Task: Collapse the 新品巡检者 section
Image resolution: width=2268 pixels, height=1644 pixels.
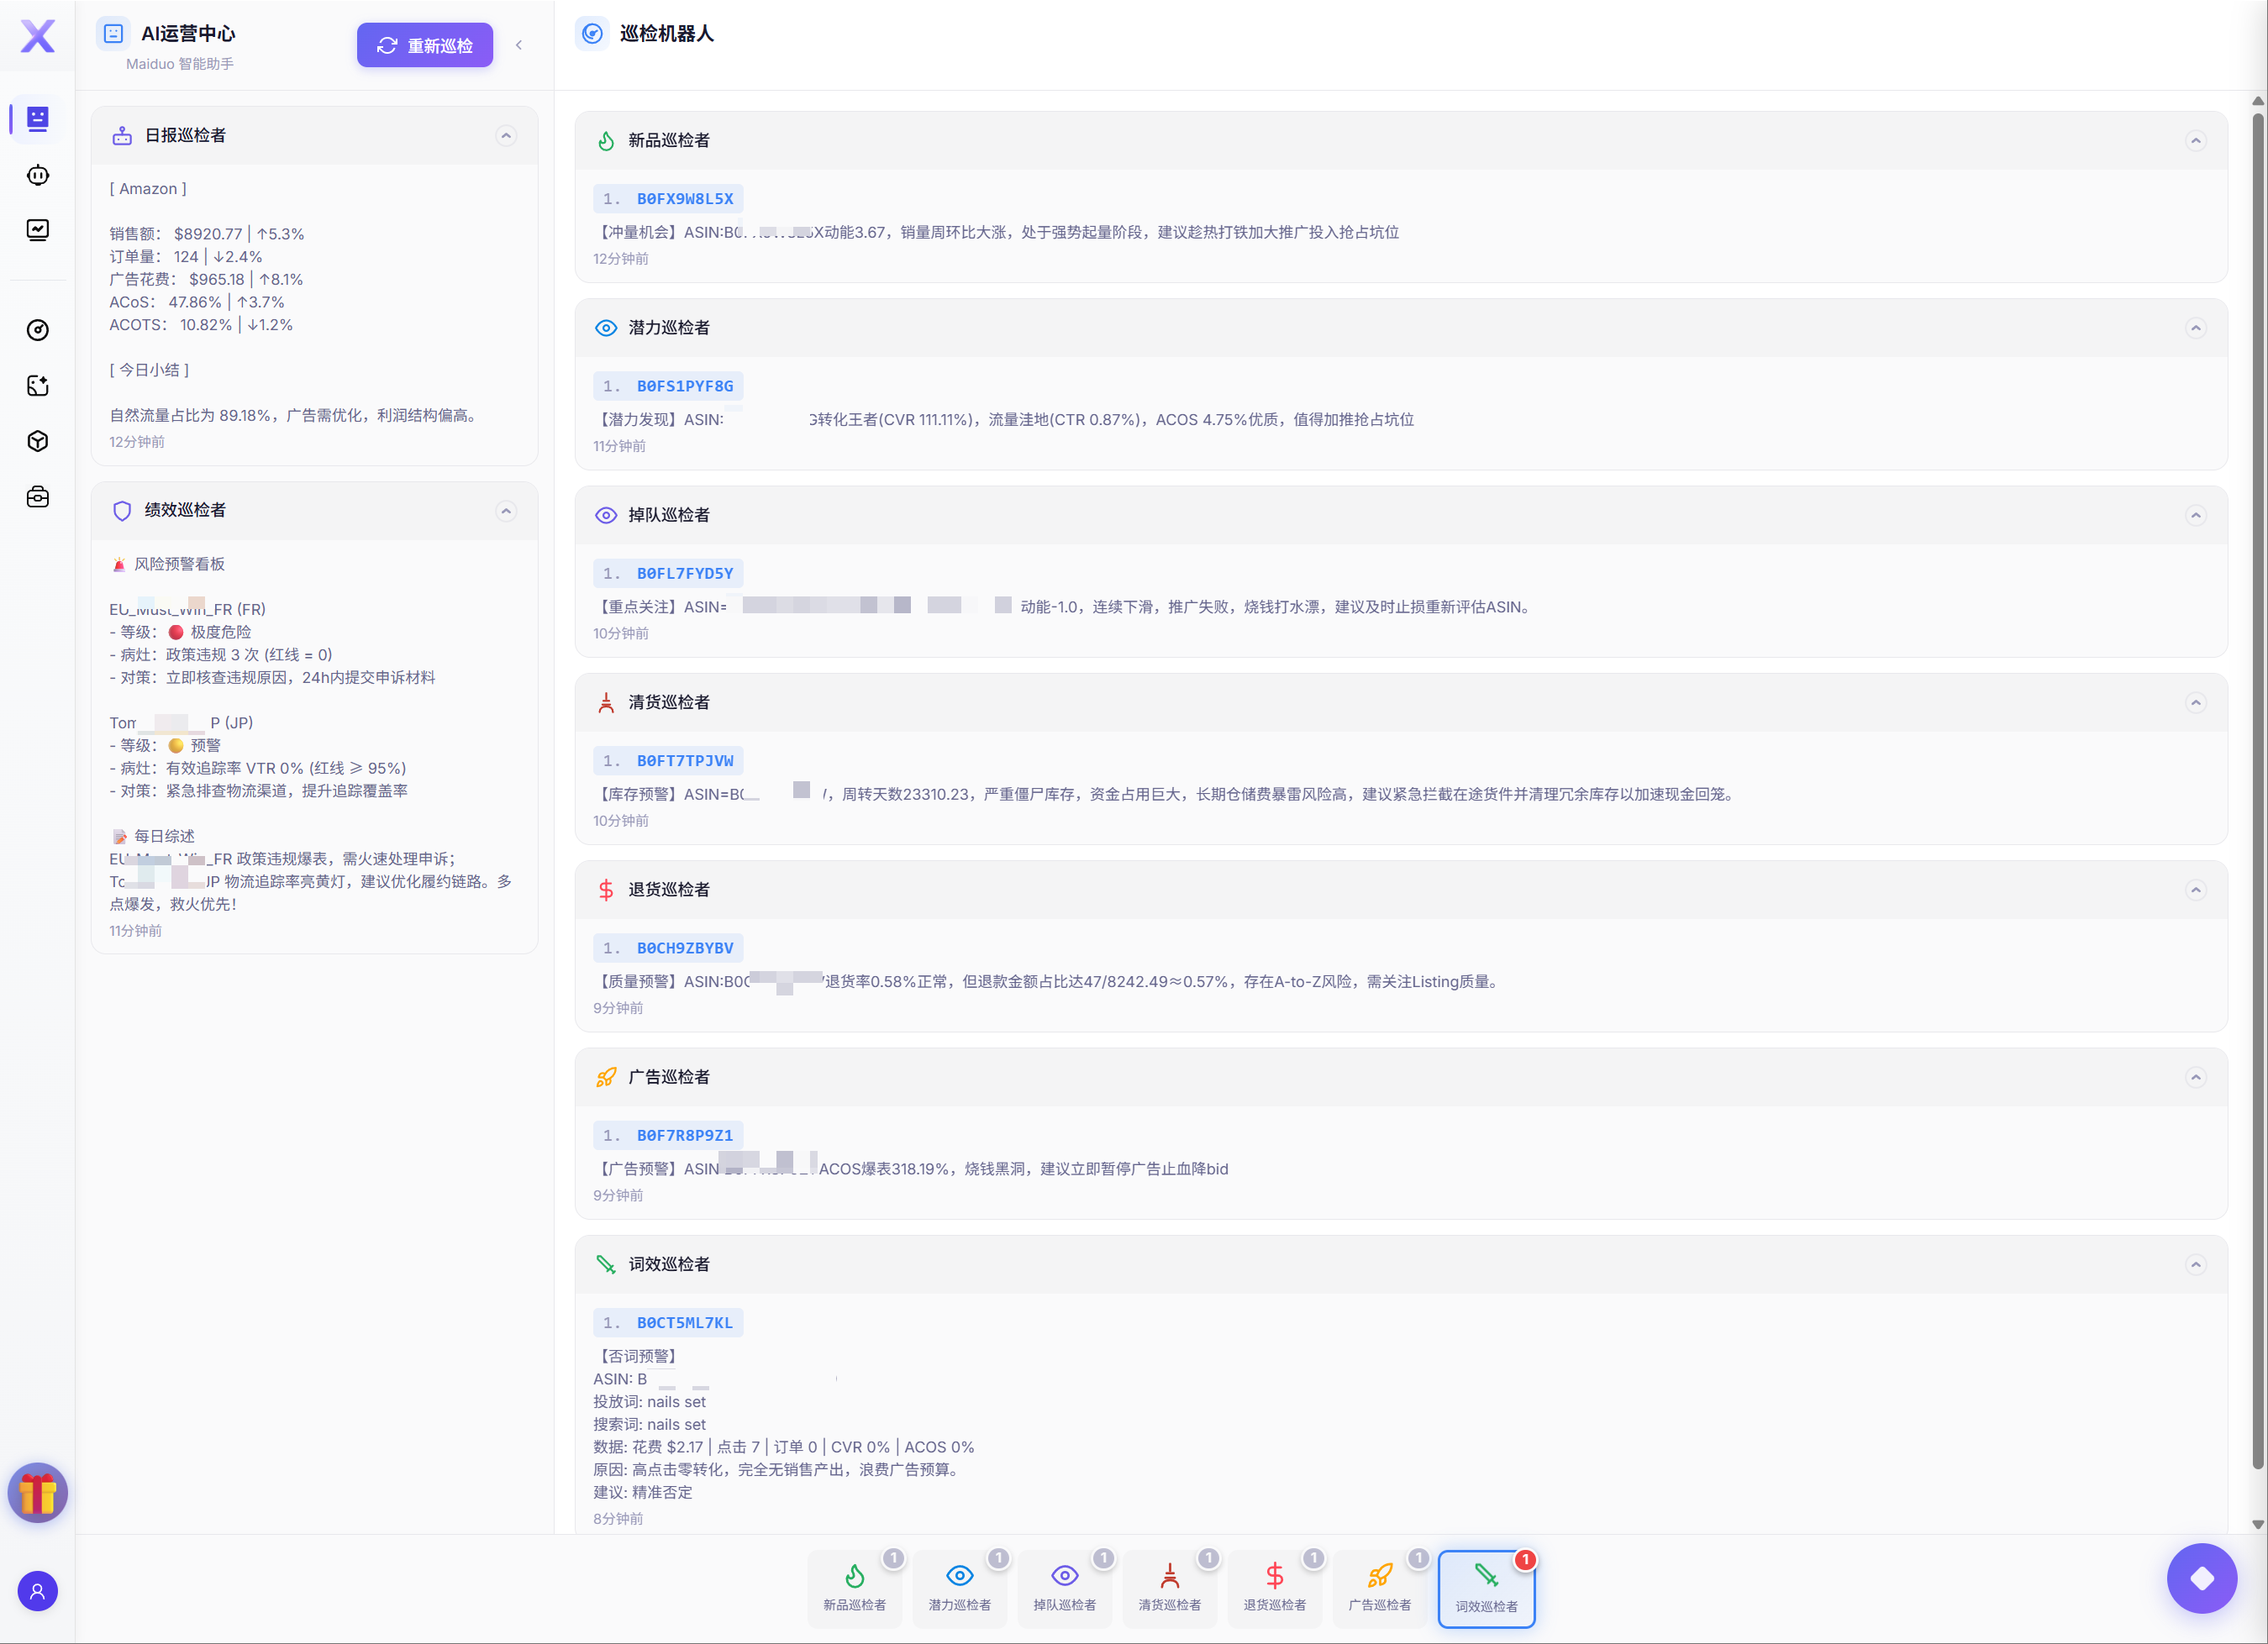Action: click(2195, 141)
